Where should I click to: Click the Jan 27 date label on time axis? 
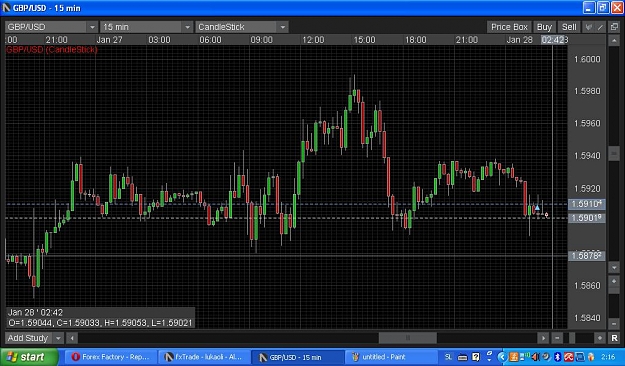point(109,40)
